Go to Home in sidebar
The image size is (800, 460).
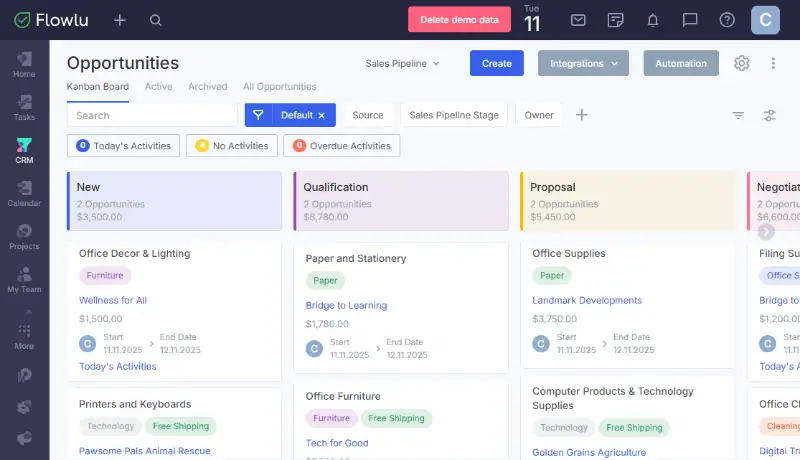click(x=24, y=65)
